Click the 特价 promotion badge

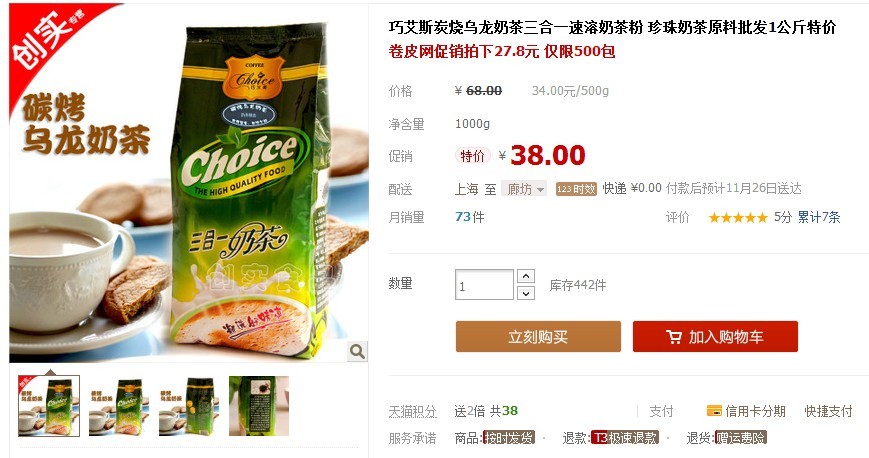click(472, 156)
